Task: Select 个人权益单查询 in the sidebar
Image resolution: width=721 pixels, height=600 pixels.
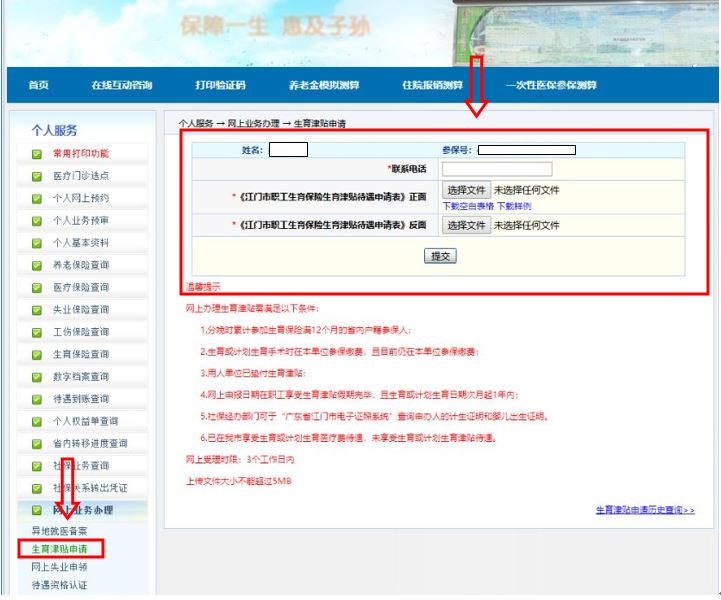Action: coord(86,421)
